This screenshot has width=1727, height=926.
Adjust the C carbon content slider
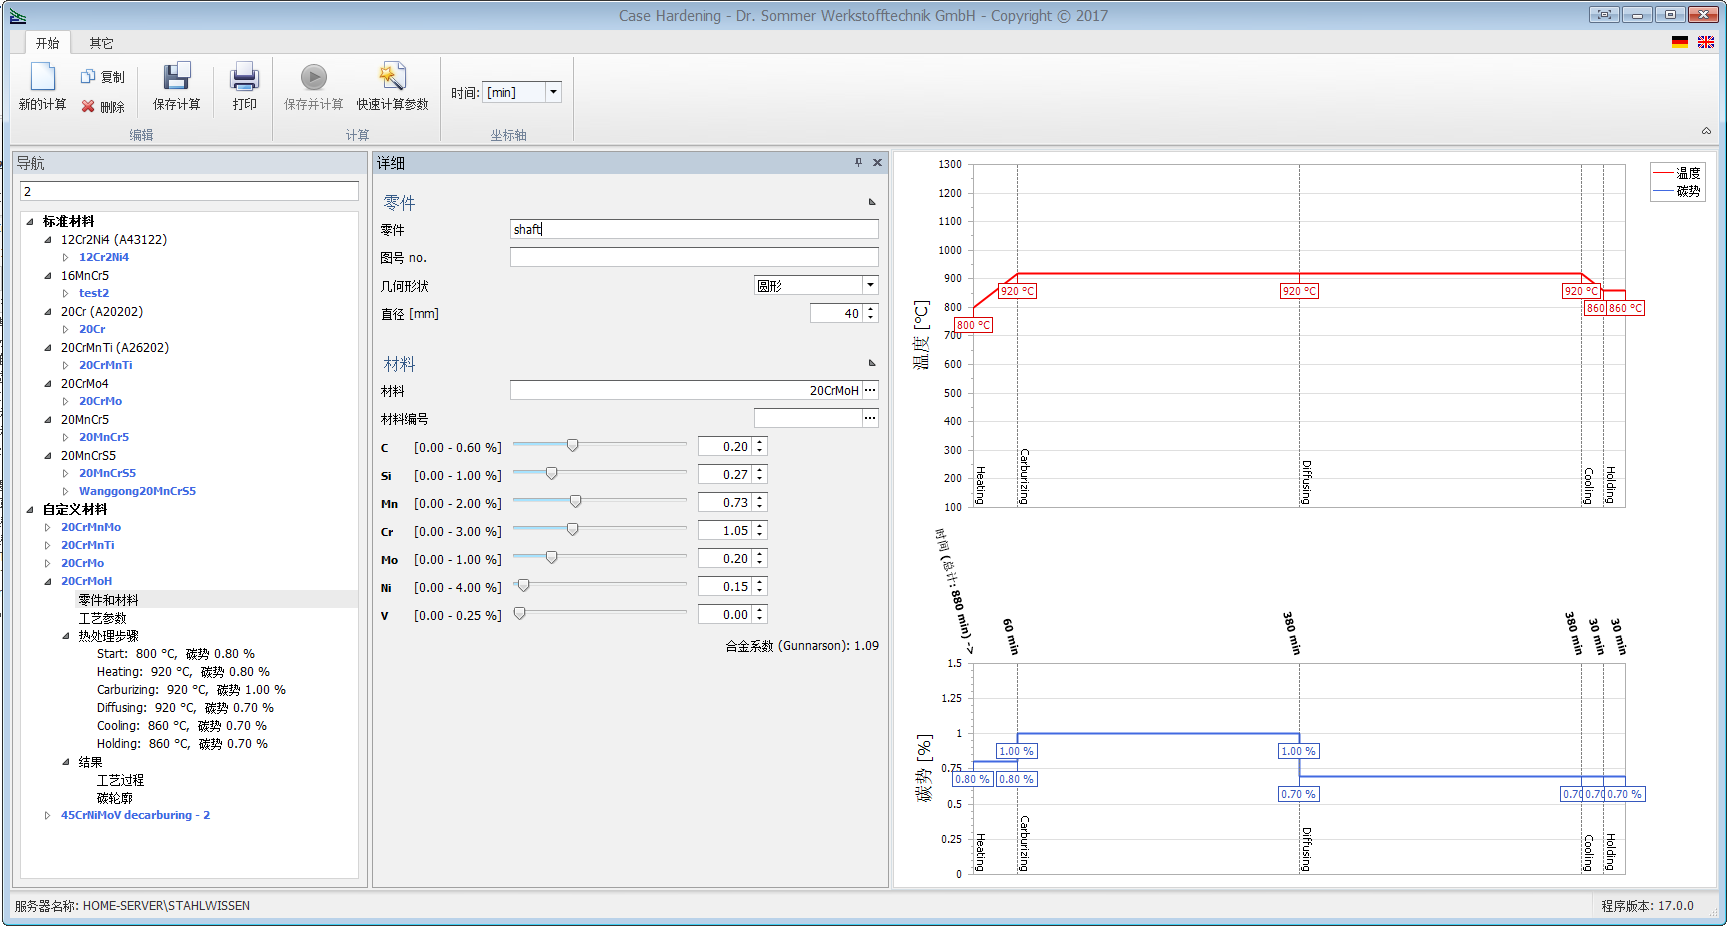click(572, 445)
